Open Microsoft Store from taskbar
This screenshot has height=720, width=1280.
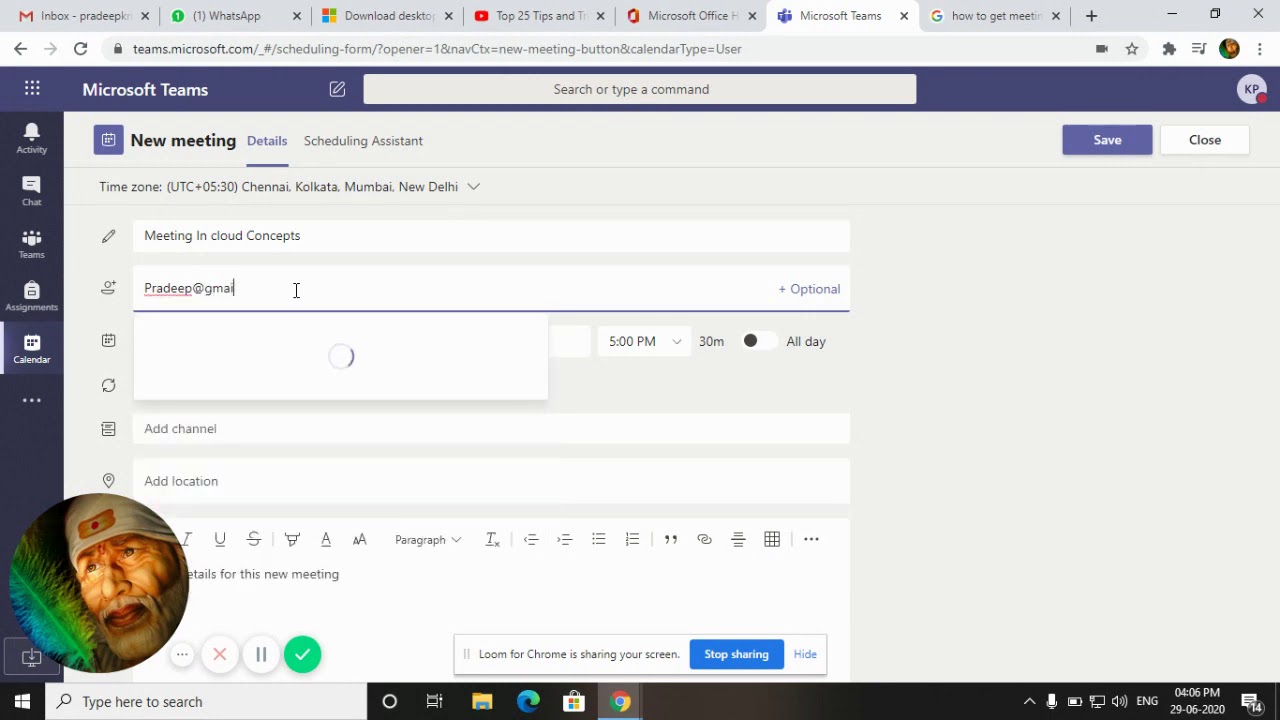coord(574,702)
